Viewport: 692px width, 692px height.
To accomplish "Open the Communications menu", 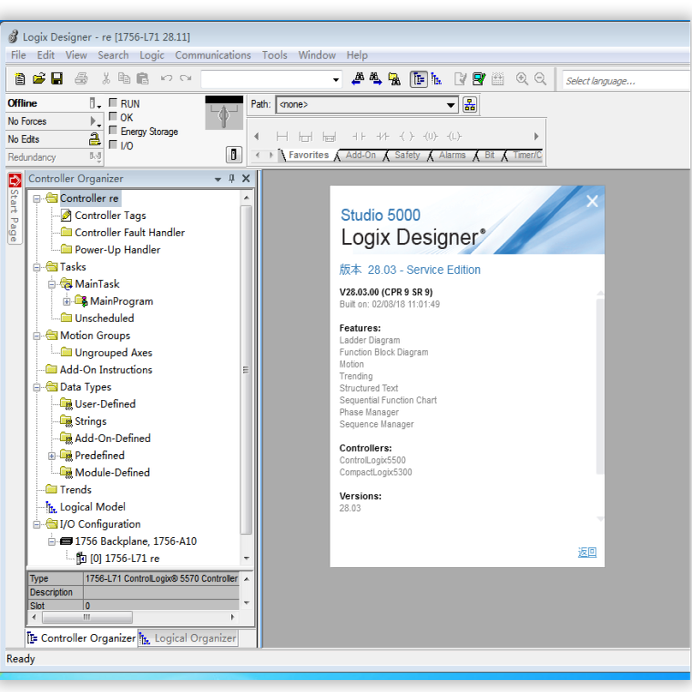I will 213,55.
